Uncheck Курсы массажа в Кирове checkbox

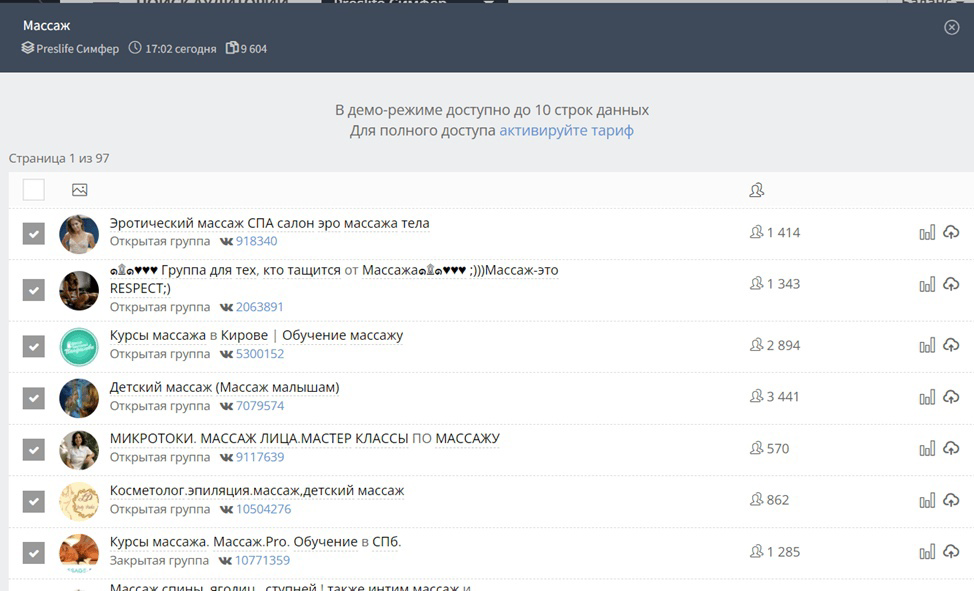click(34, 347)
